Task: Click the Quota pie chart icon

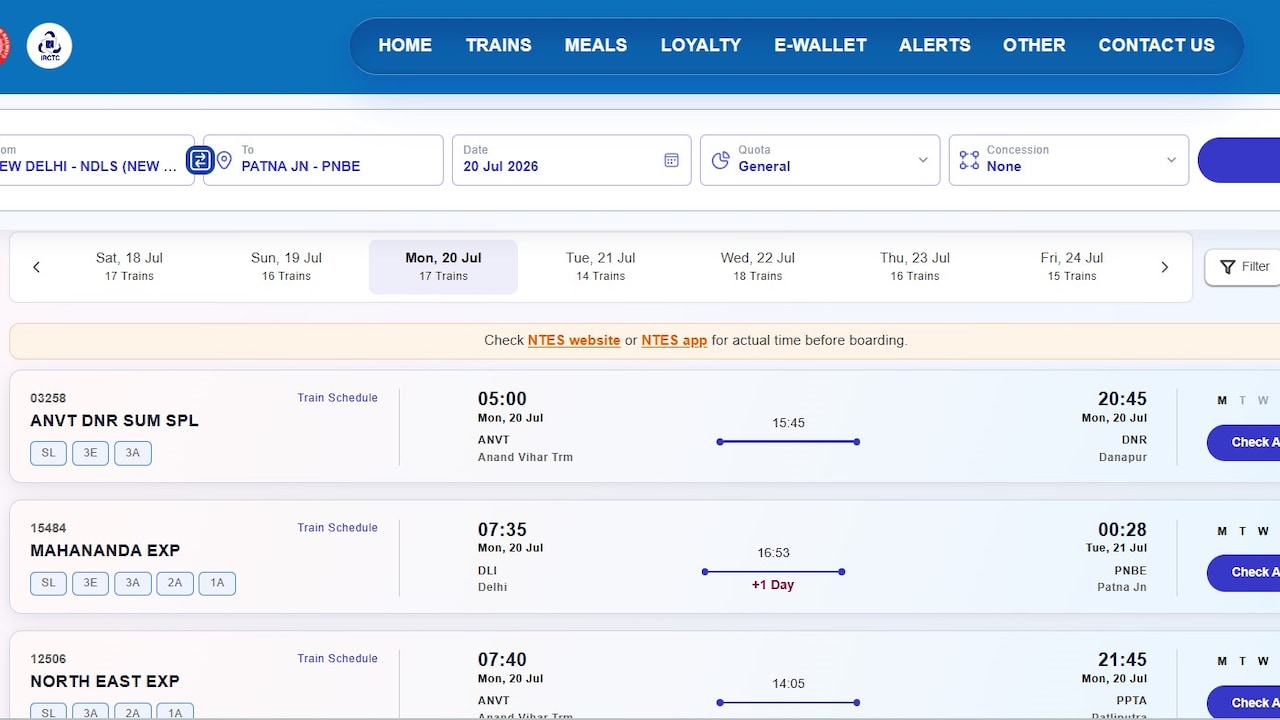Action: coord(720,160)
